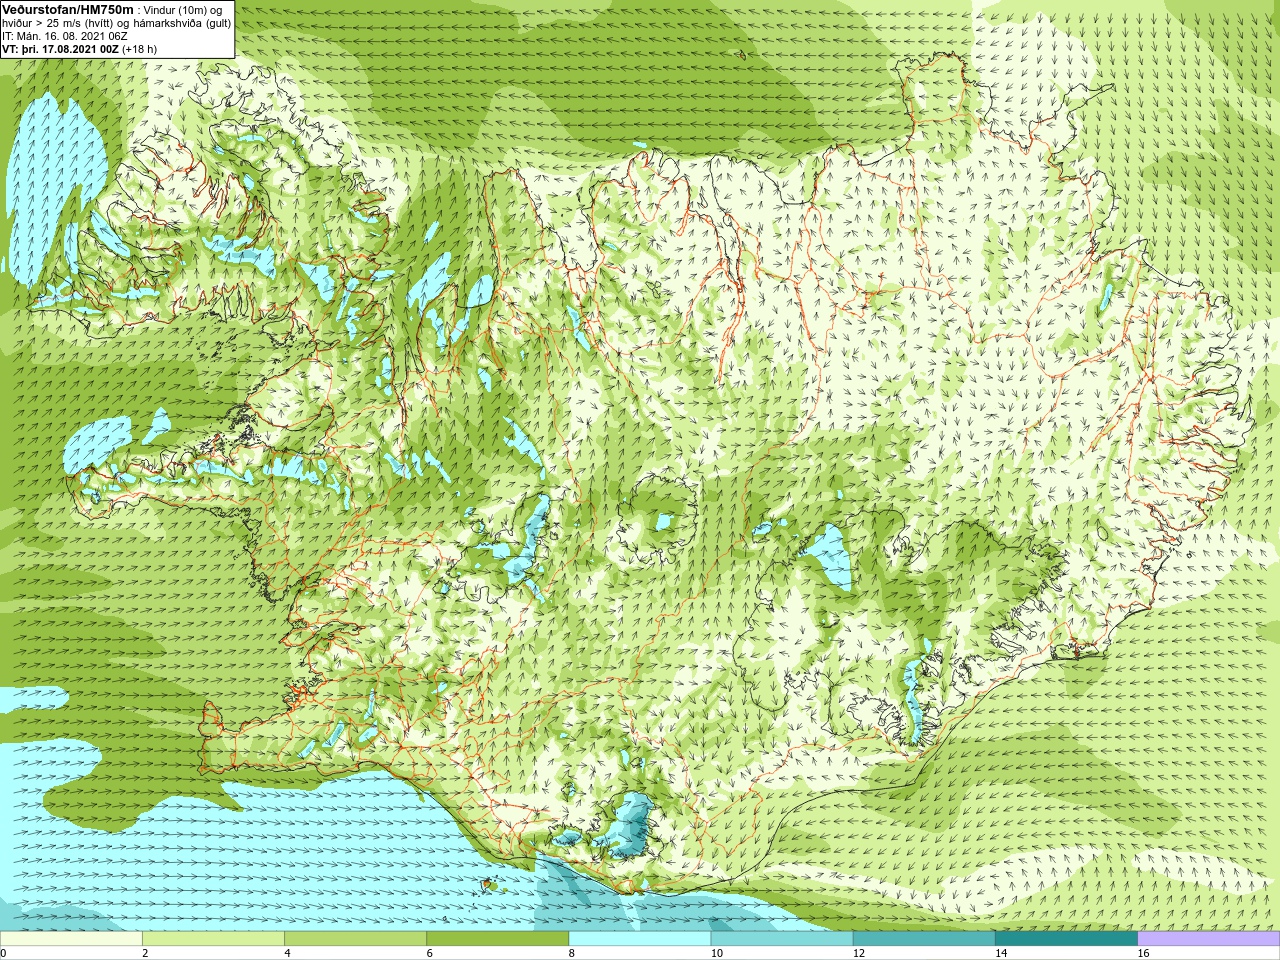Image resolution: width=1280 pixels, height=960 pixels.
Task: Click the scale label "2"
Action: (145, 953)
